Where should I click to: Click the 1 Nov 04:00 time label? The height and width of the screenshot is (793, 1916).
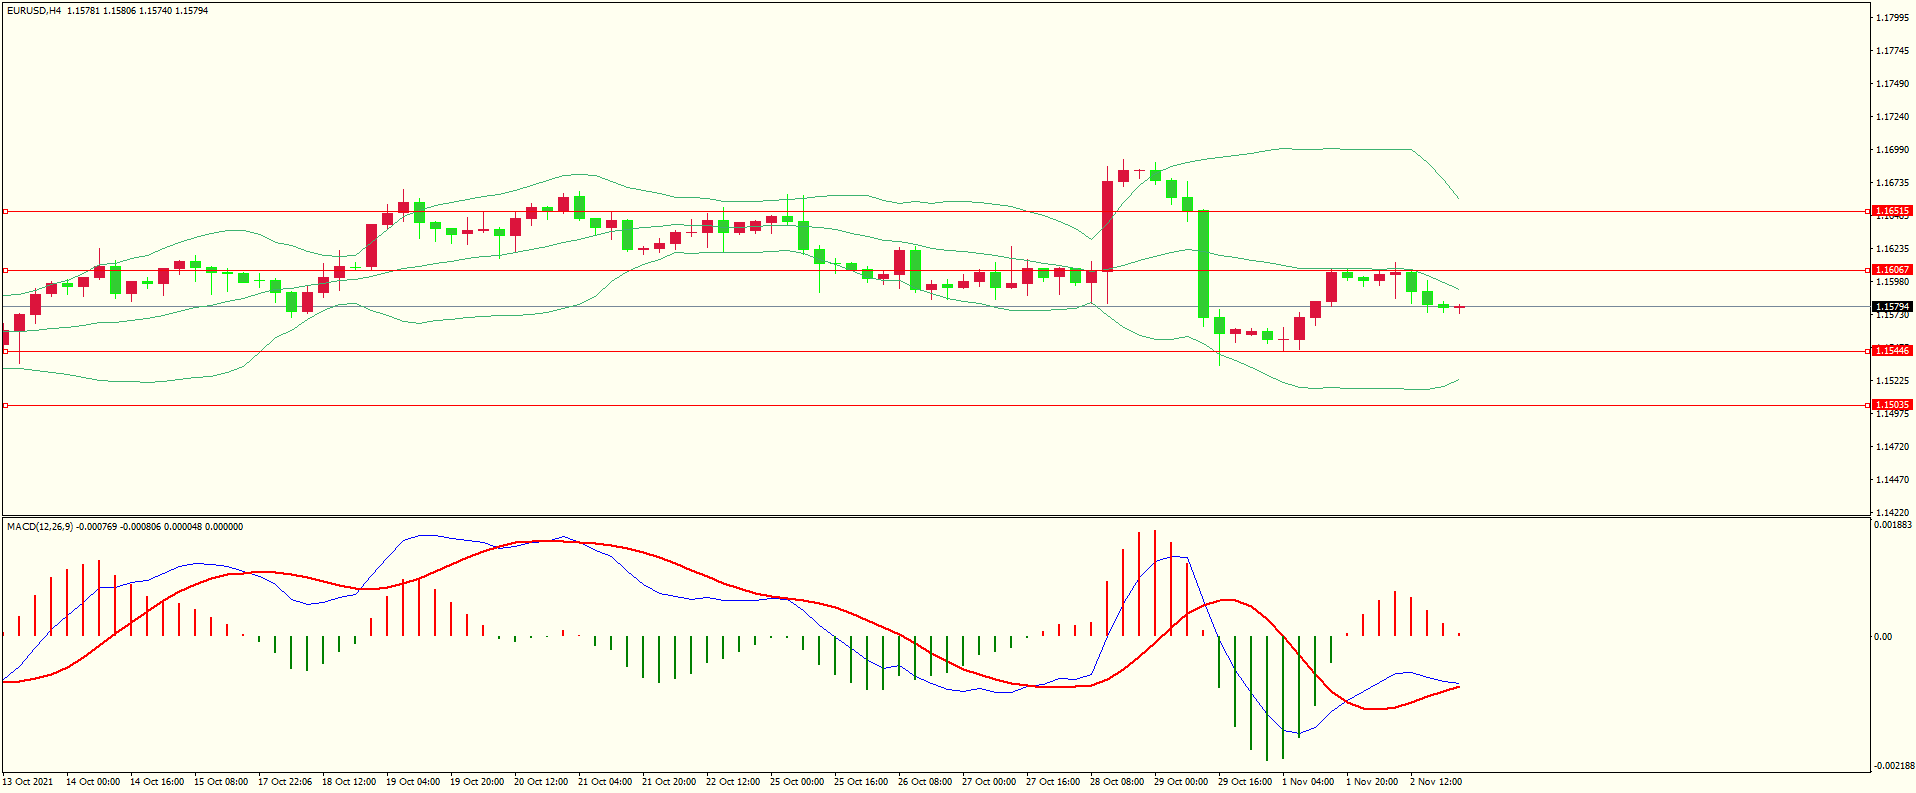tap(1308, 782)
